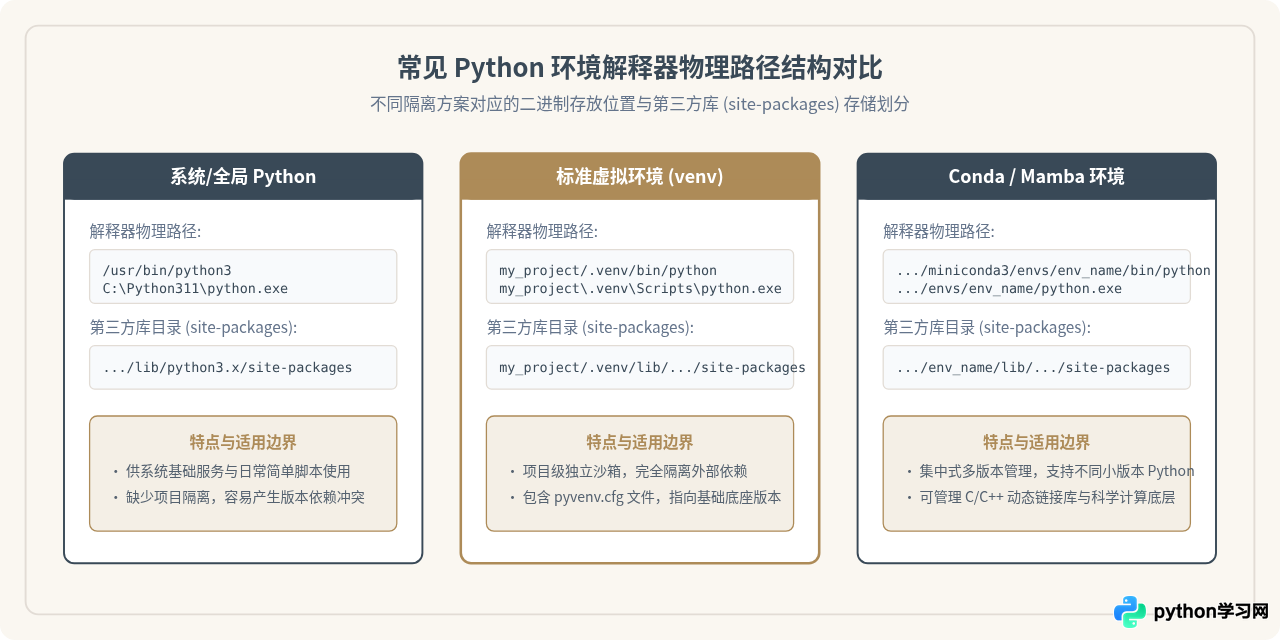
Task: Select the bullet 供系统基础服务与日常简单脚本使用
Action: point(232,471)
